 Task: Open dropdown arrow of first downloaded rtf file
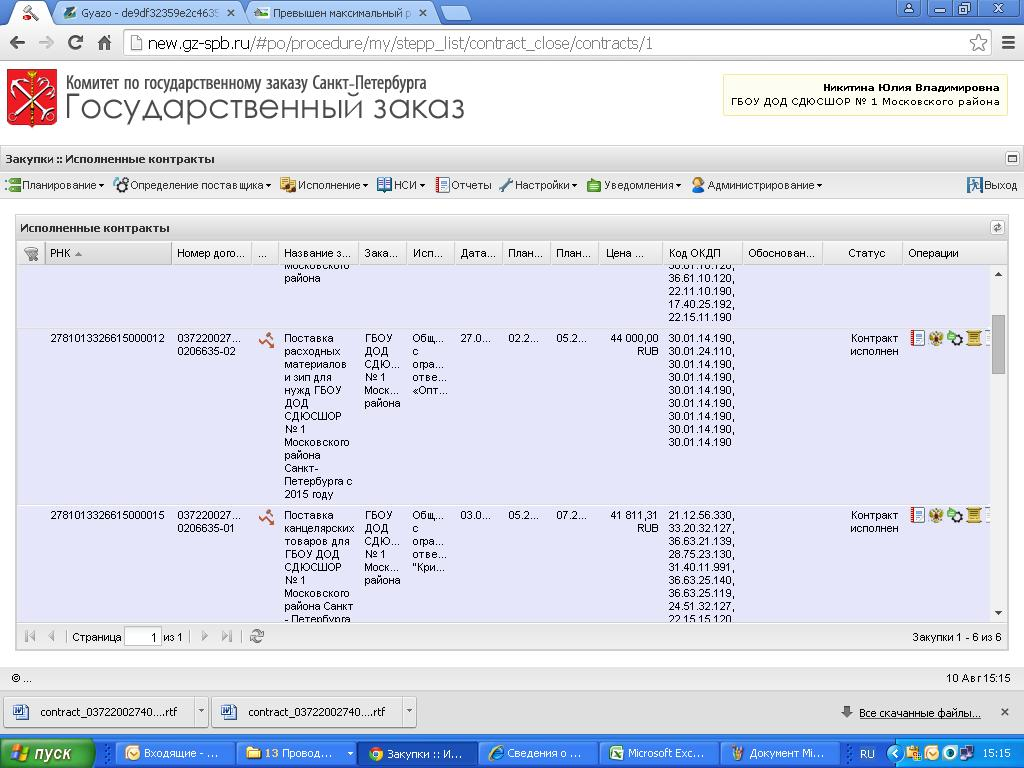point(201,711)
